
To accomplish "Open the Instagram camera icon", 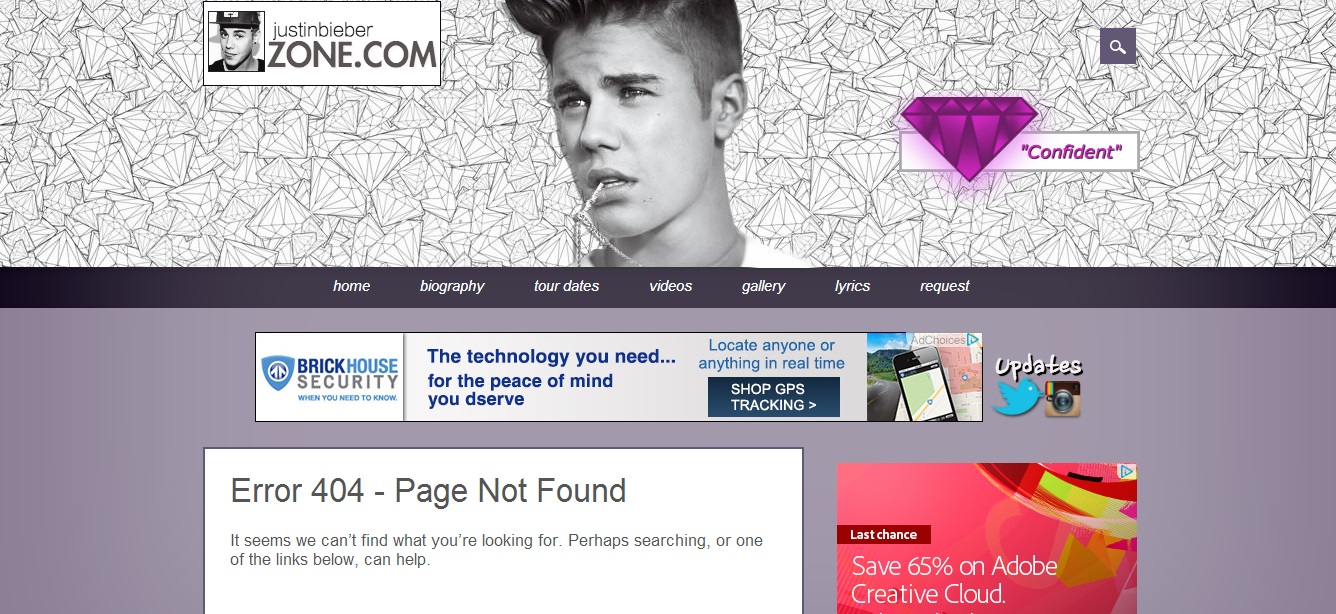I will (1063, 399).
